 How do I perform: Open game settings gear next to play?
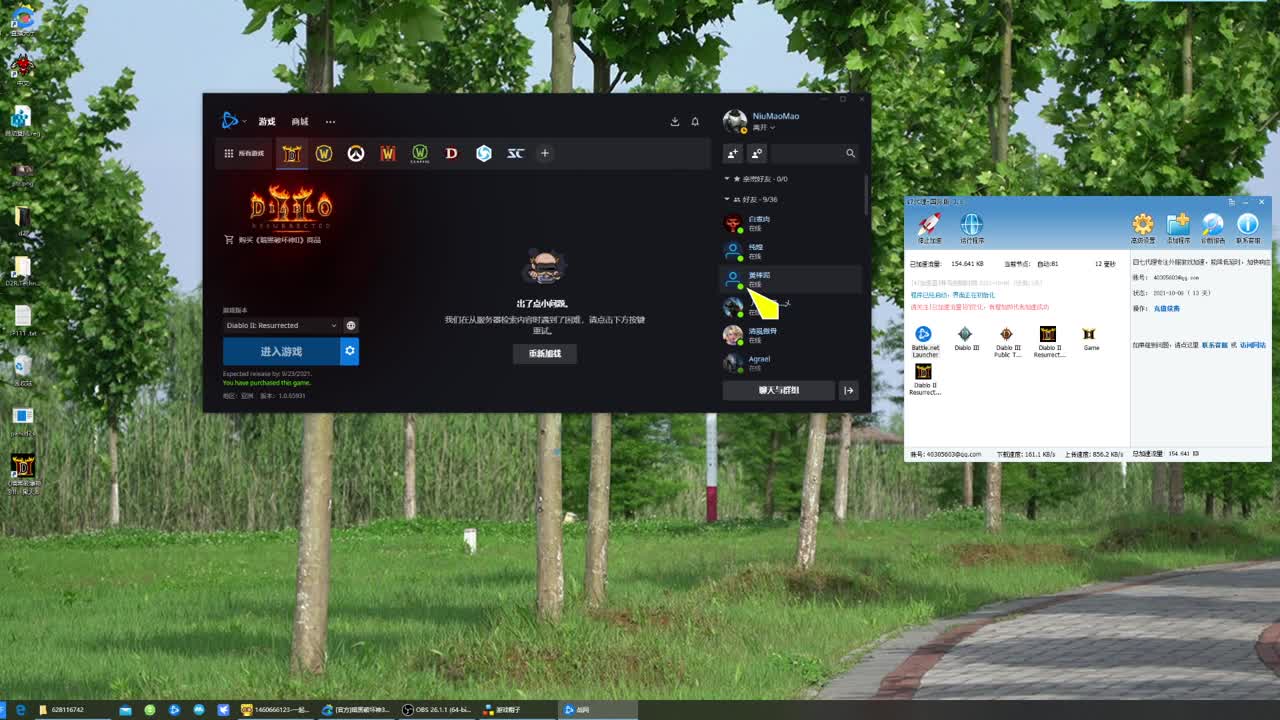[x=349, y=351]
